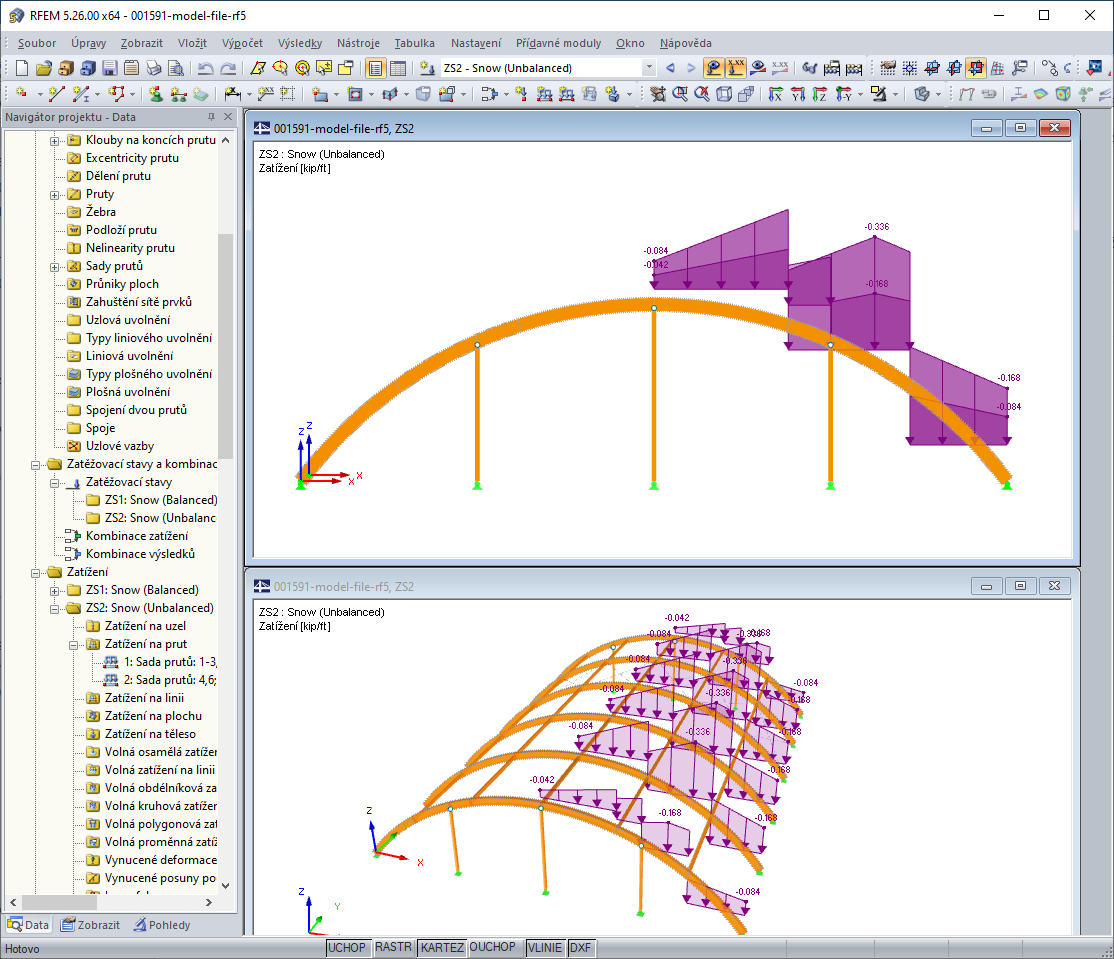Viewport: 1114px width, 959px height.
Task: Insert new line tool icon
Action: 57,94
